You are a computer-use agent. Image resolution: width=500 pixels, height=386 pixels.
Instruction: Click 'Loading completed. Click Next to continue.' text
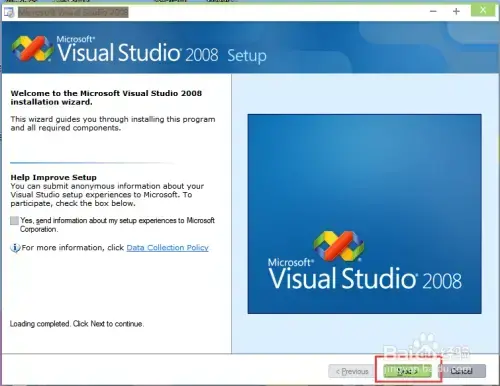pos(77,324)
